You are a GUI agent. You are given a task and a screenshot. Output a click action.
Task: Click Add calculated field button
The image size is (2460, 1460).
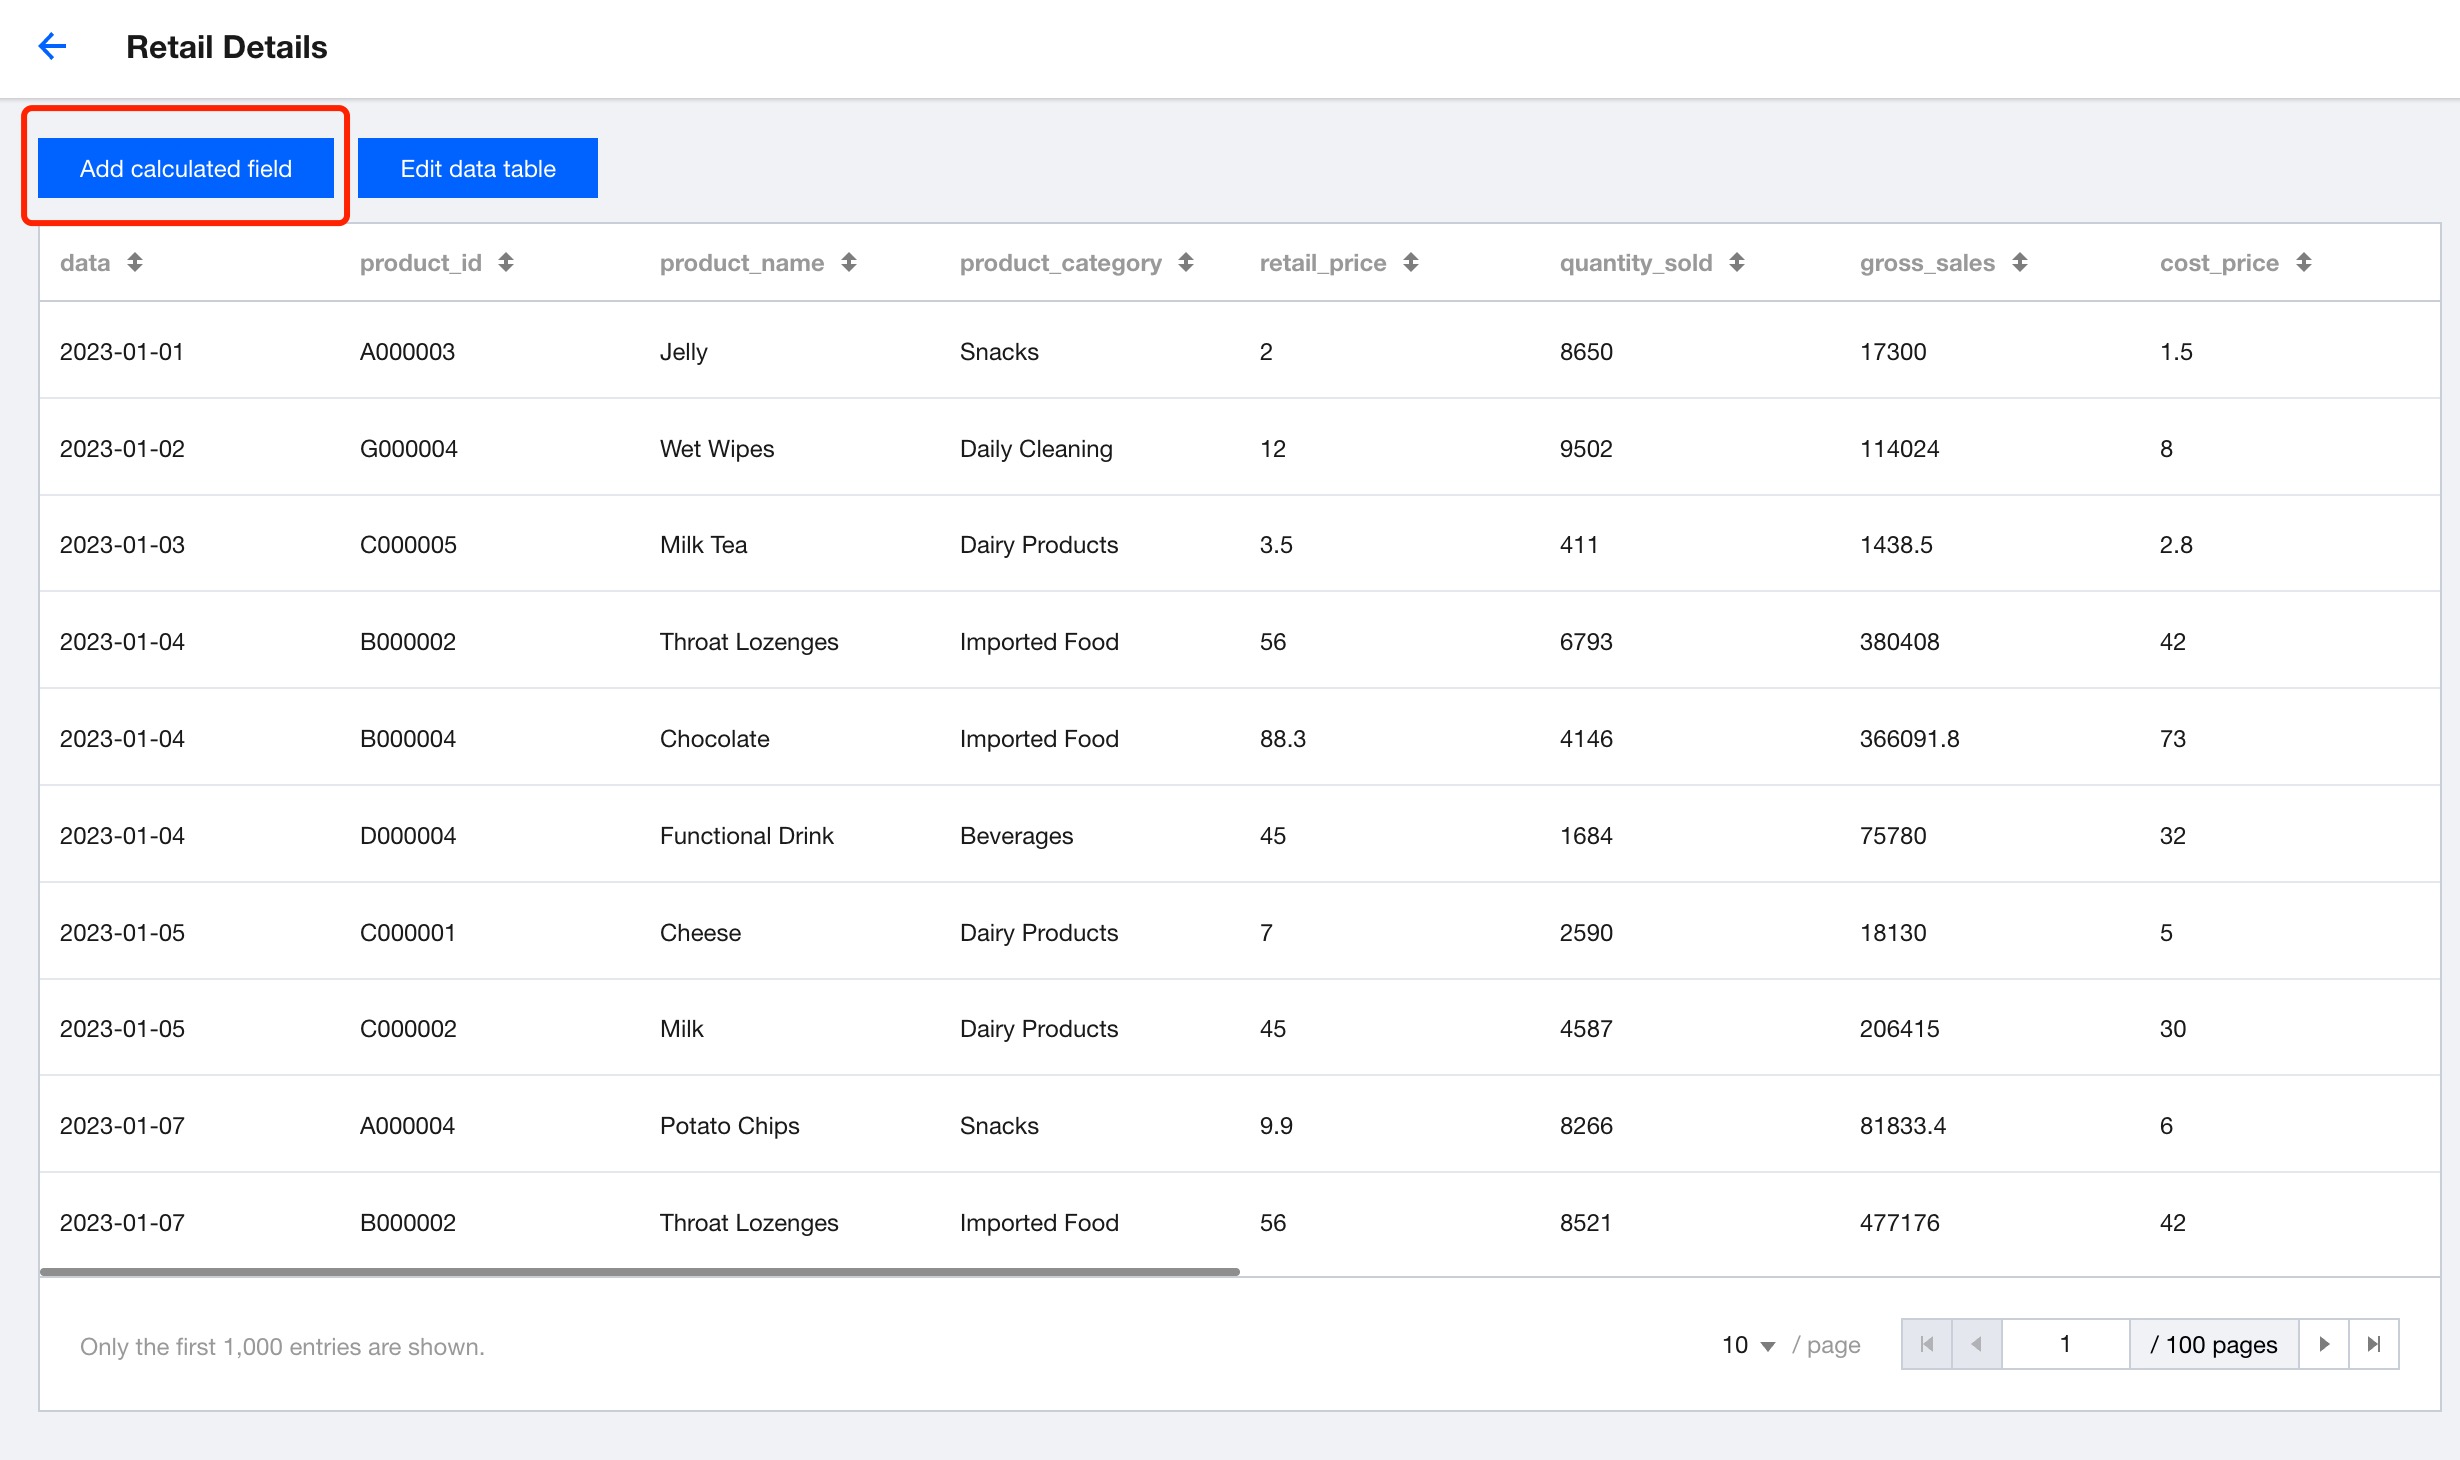(x=186, y=168)
